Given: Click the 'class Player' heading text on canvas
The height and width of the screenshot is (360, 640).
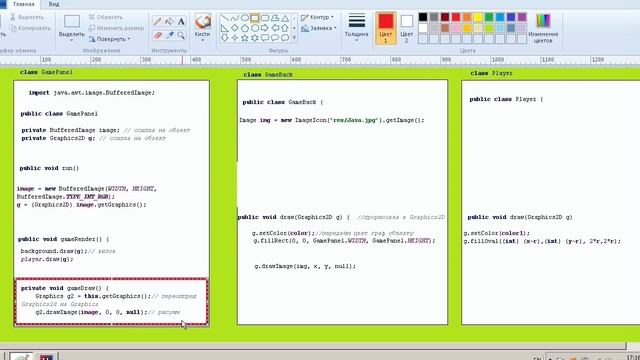Looking at the screenshot, I should click(491, 73).
